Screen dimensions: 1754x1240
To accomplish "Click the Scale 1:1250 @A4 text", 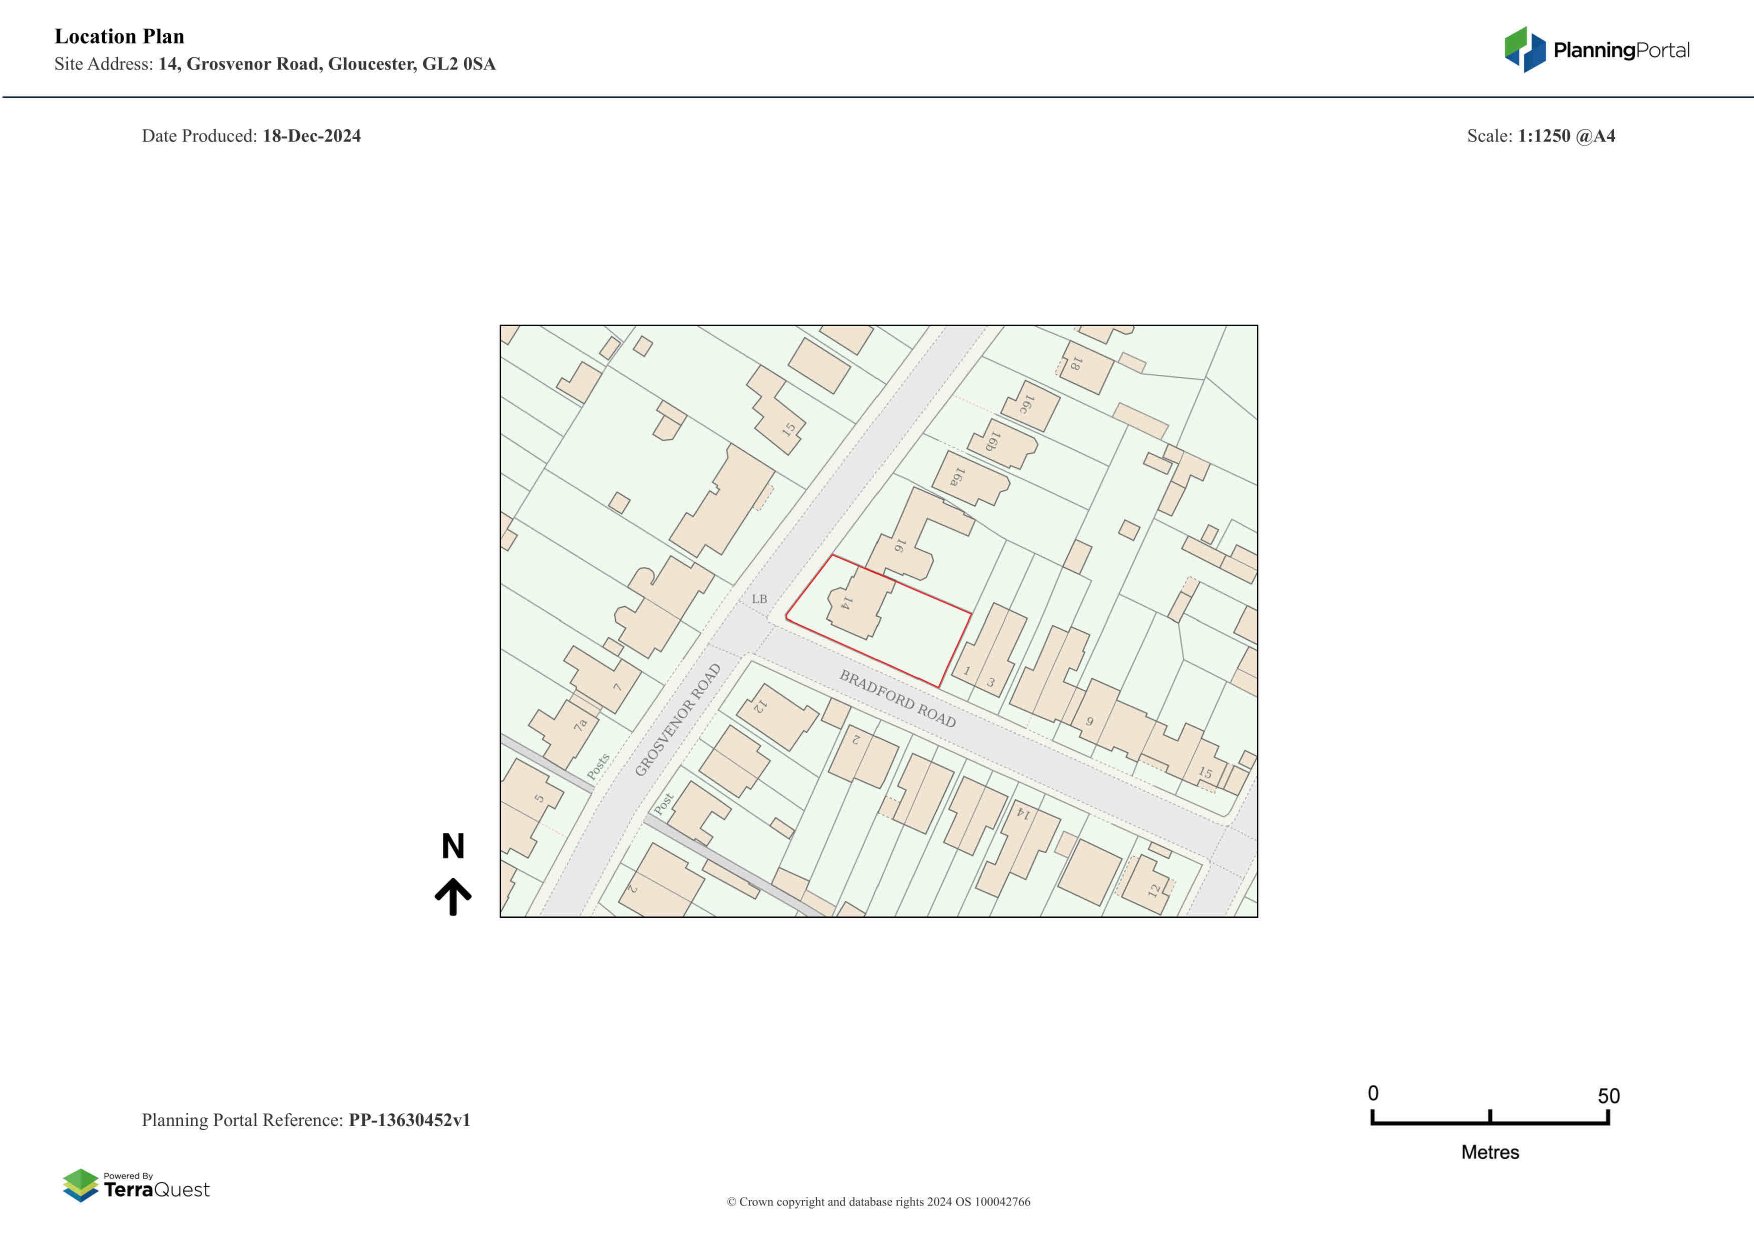I will pos(1540,136).
